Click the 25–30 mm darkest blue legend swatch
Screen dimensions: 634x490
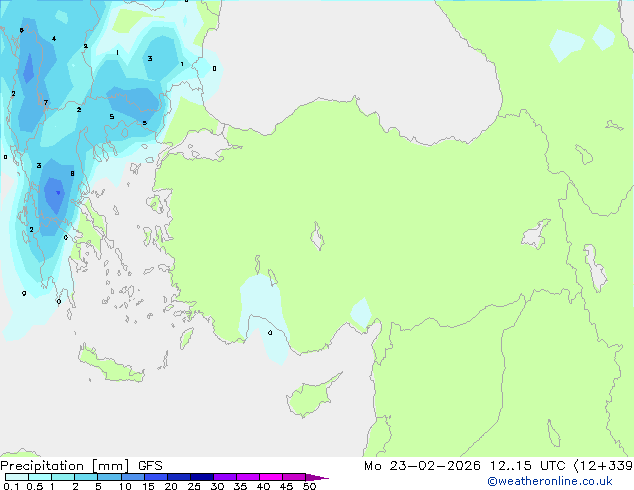[202, 477]
